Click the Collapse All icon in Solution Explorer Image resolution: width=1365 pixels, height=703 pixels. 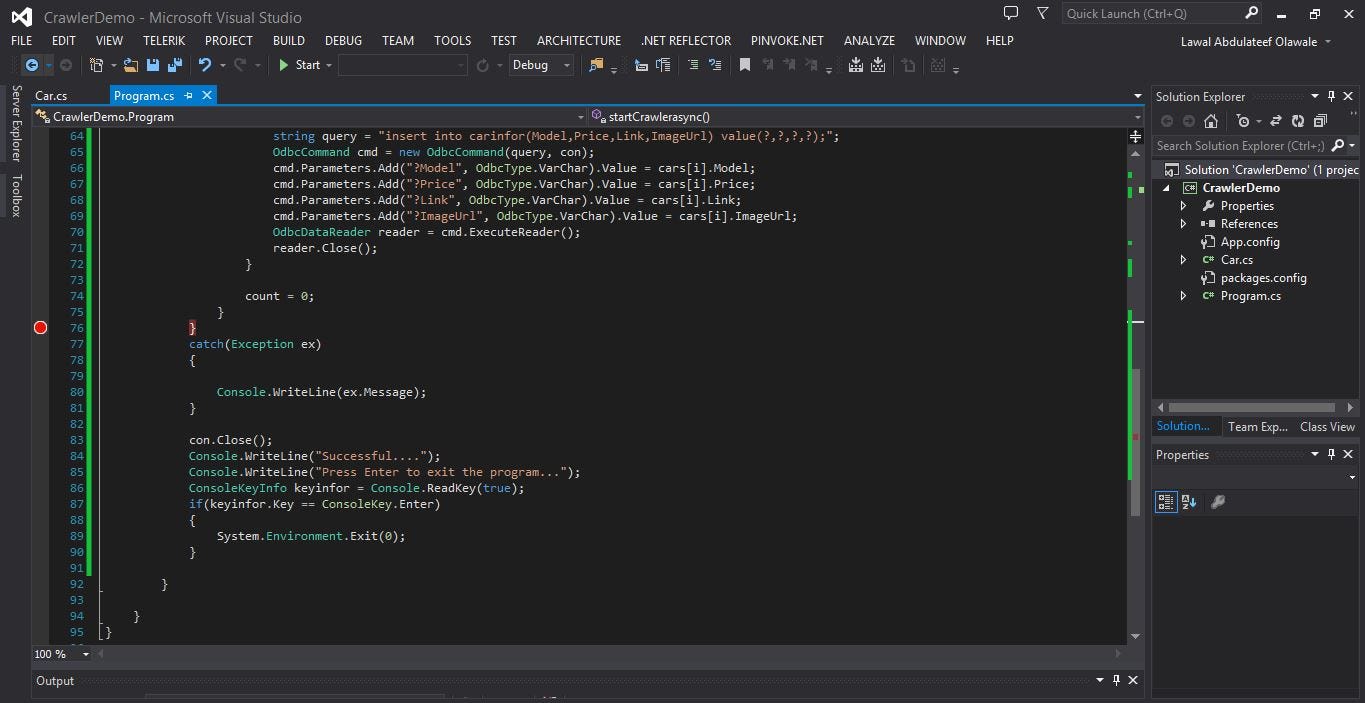[x=1320, y=121]
